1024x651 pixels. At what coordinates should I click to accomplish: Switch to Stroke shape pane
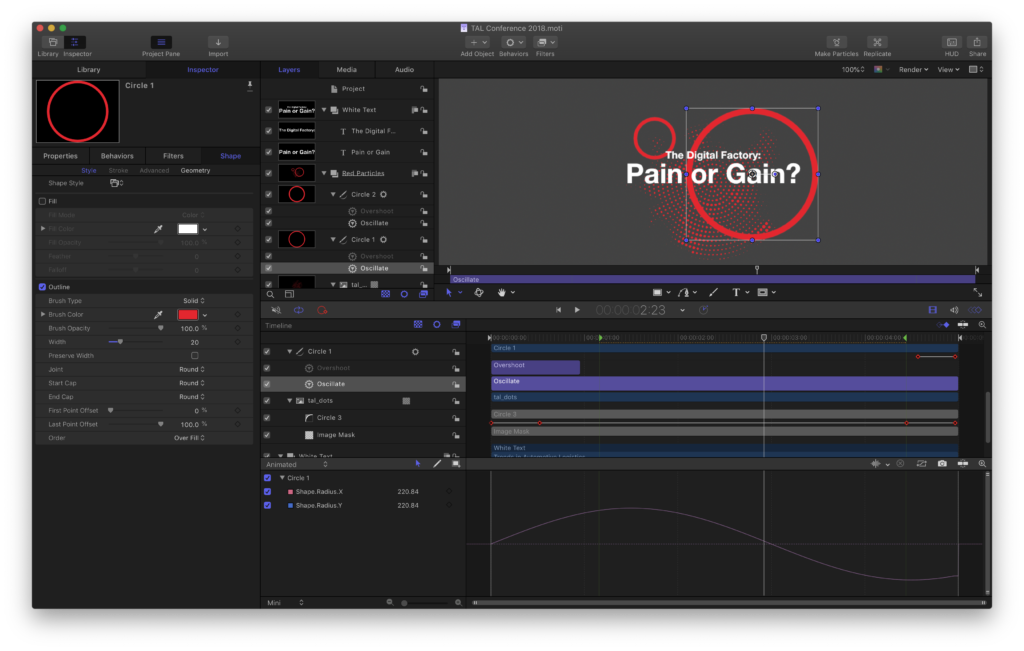pos(118,170)
